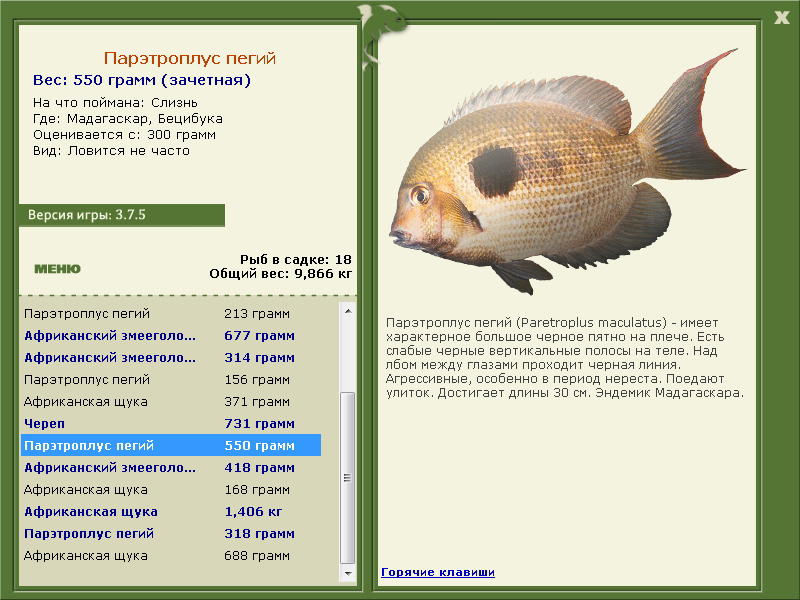Click the scroll up arrow of fish list
Image resolution: width=800 pixels, height=600 pixels.
pyautogui.click(x=348, y=311)
